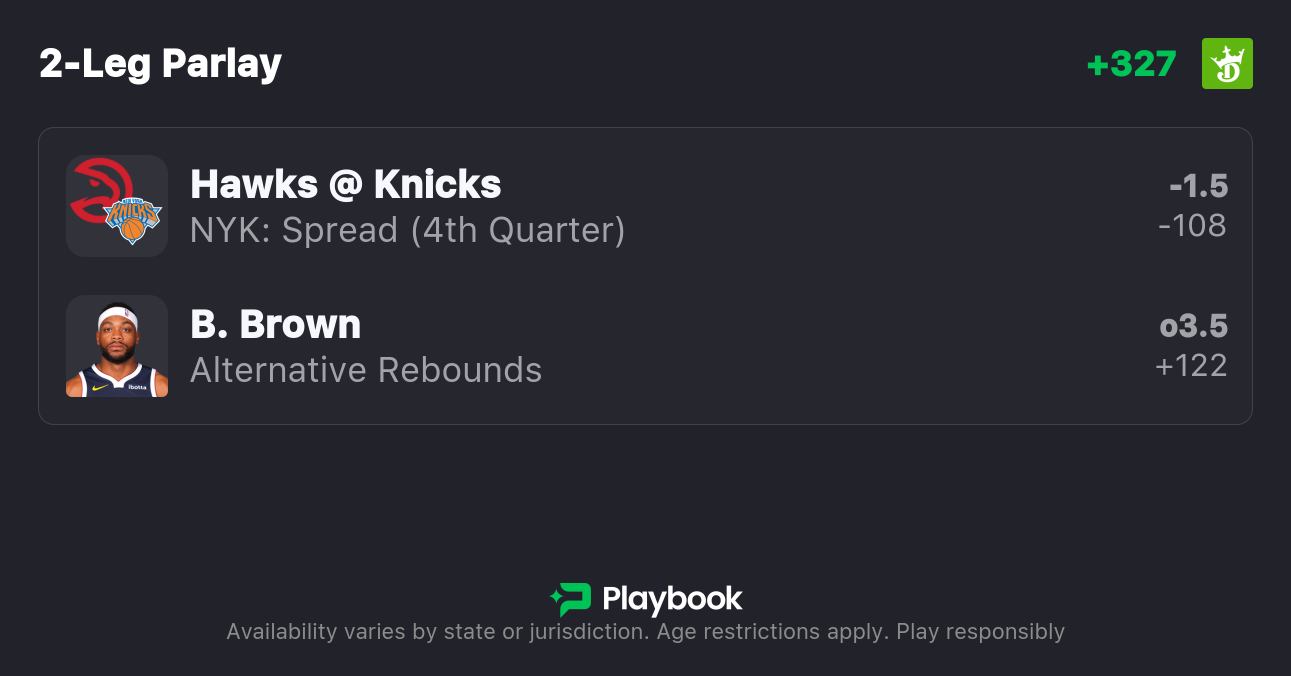The image size is (1291, 676).
Task: Click the DraftKings sportsbook logo icon
Action: (x=1226, y=64)
